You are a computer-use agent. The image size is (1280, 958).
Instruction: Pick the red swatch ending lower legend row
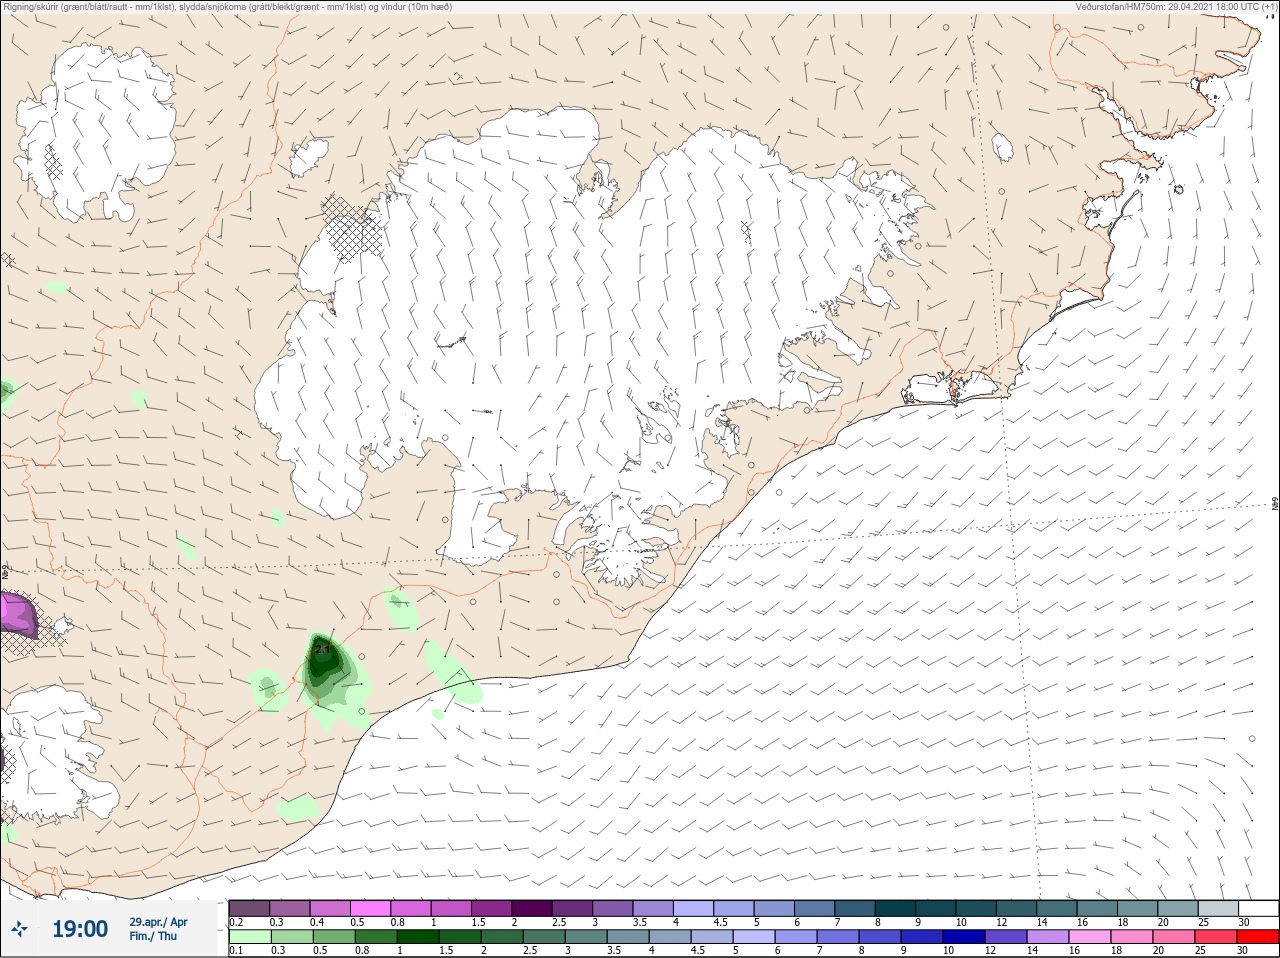coord(1258,937)
